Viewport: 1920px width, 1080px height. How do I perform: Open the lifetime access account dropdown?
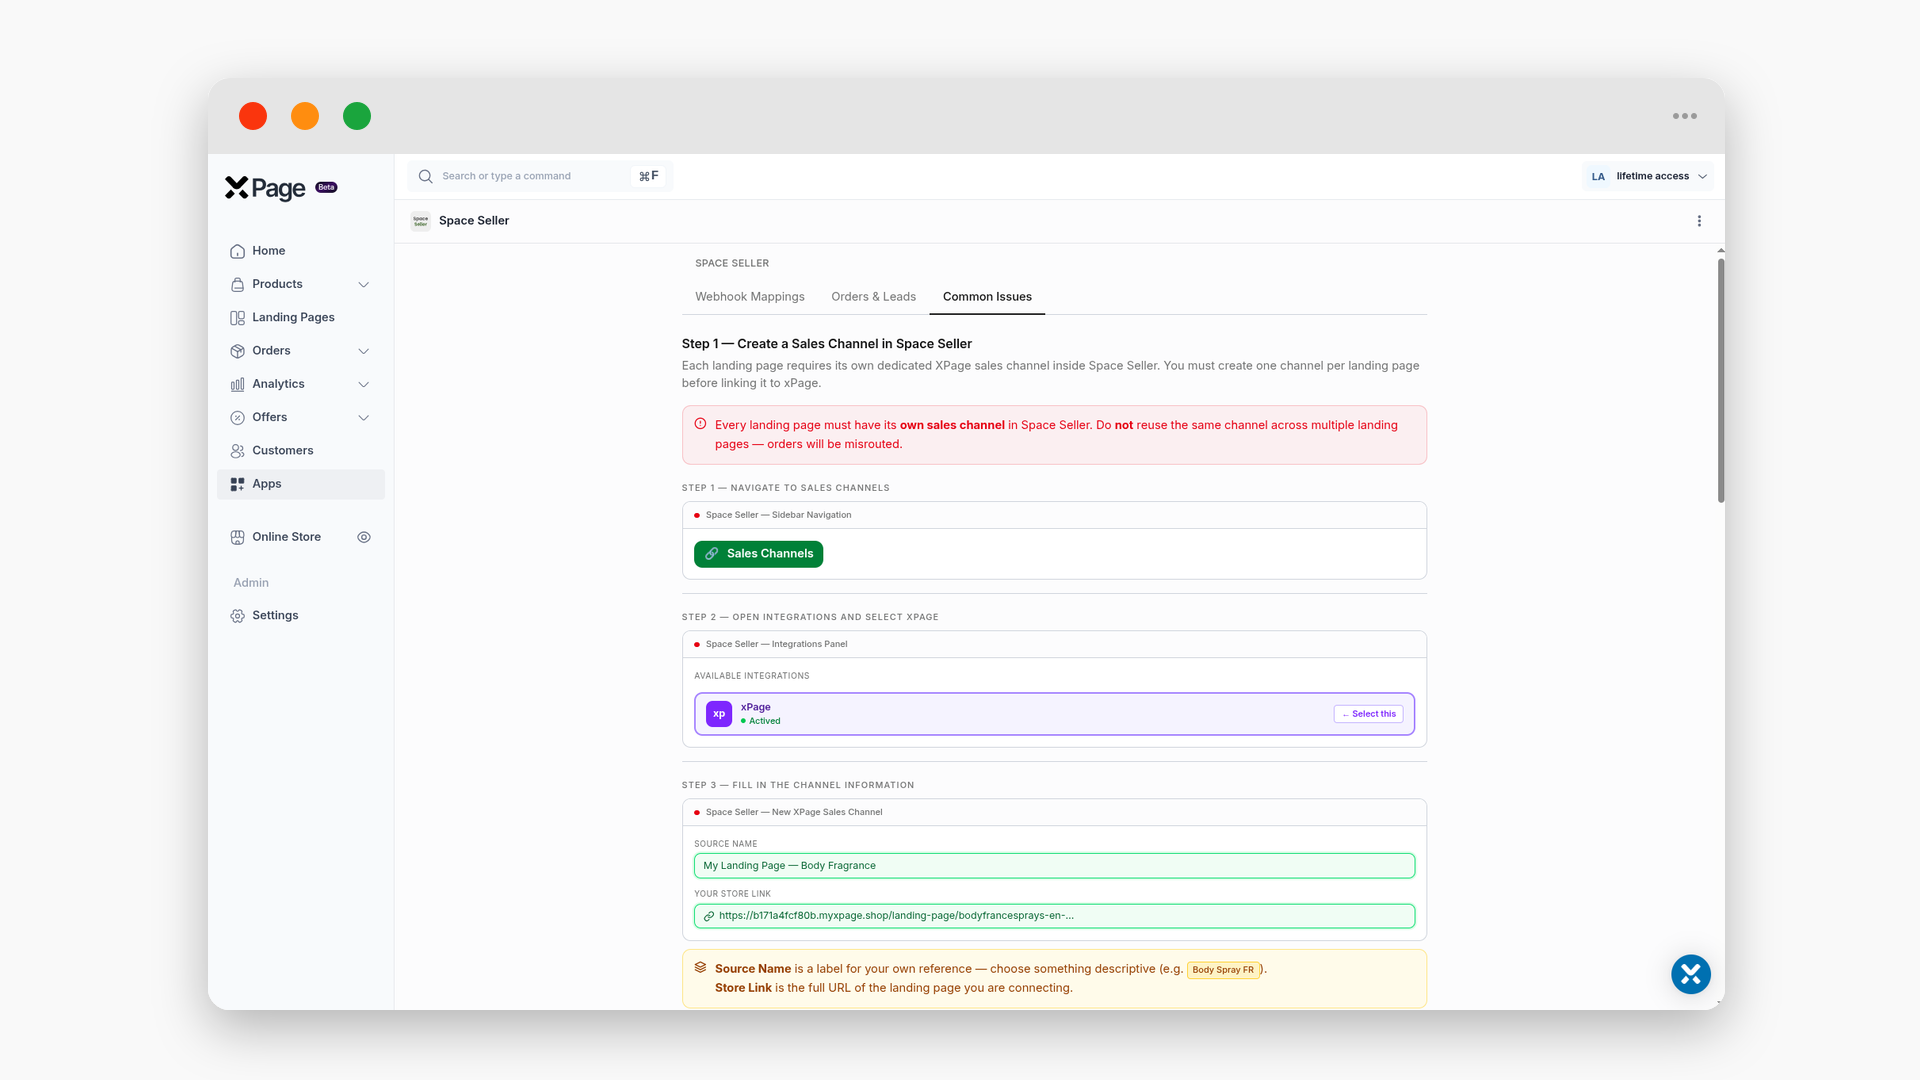point(1648,177)
